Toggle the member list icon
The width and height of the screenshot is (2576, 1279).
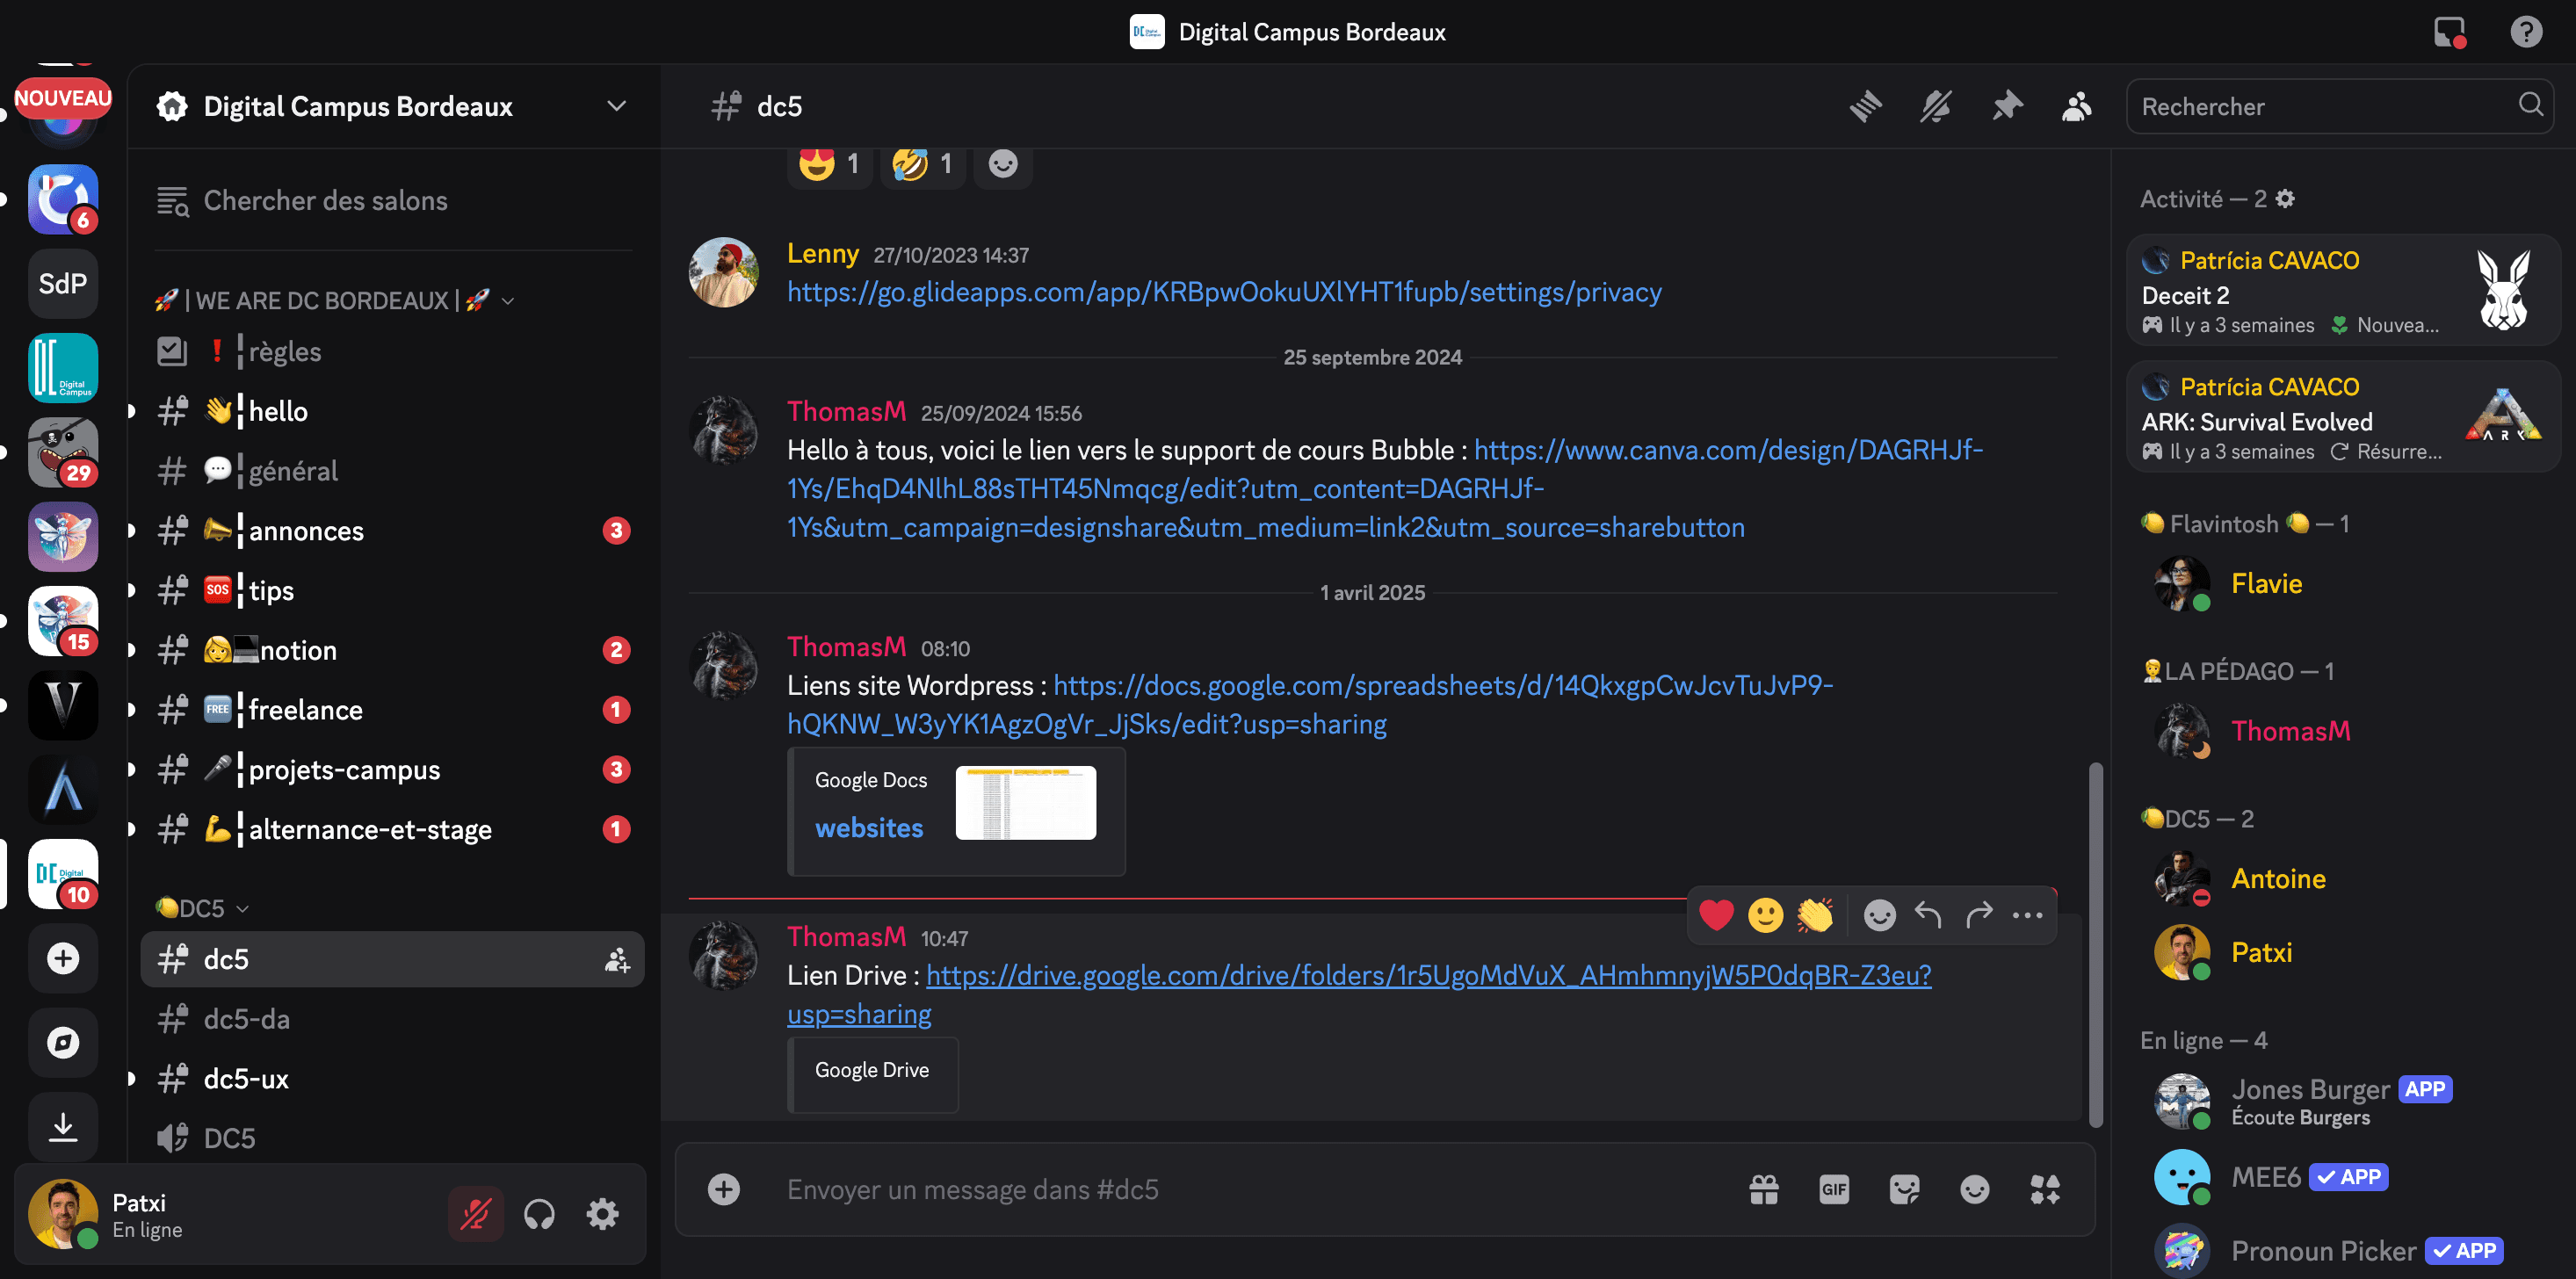point(2077,106)
